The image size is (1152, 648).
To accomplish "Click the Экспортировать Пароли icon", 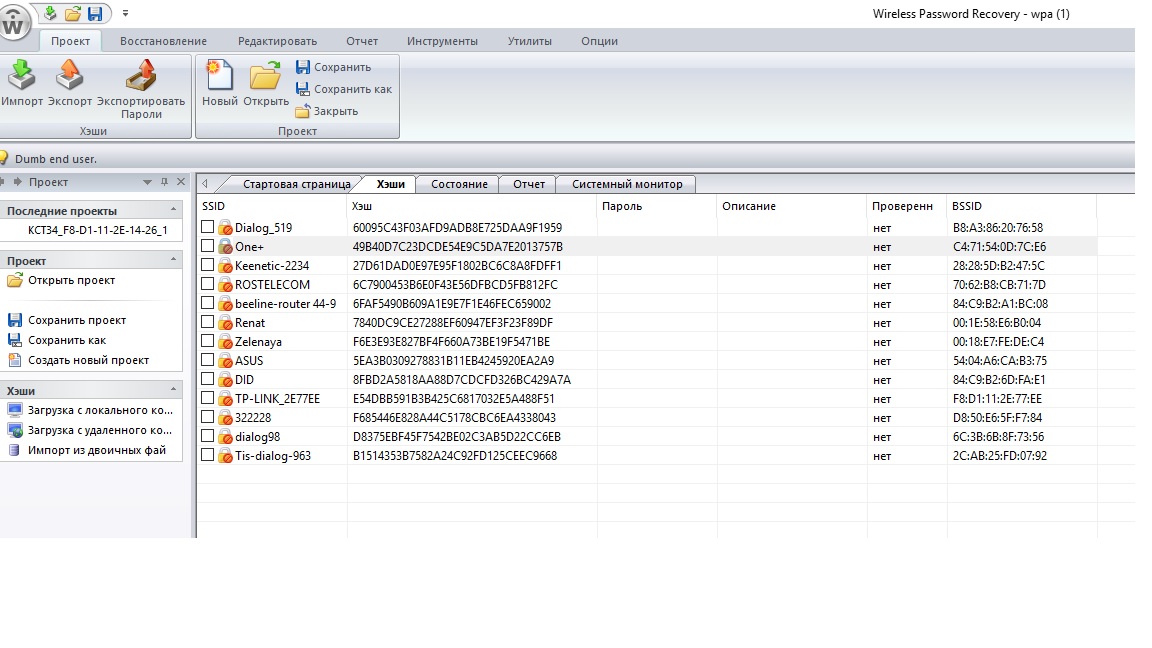I will click(141, 77).
